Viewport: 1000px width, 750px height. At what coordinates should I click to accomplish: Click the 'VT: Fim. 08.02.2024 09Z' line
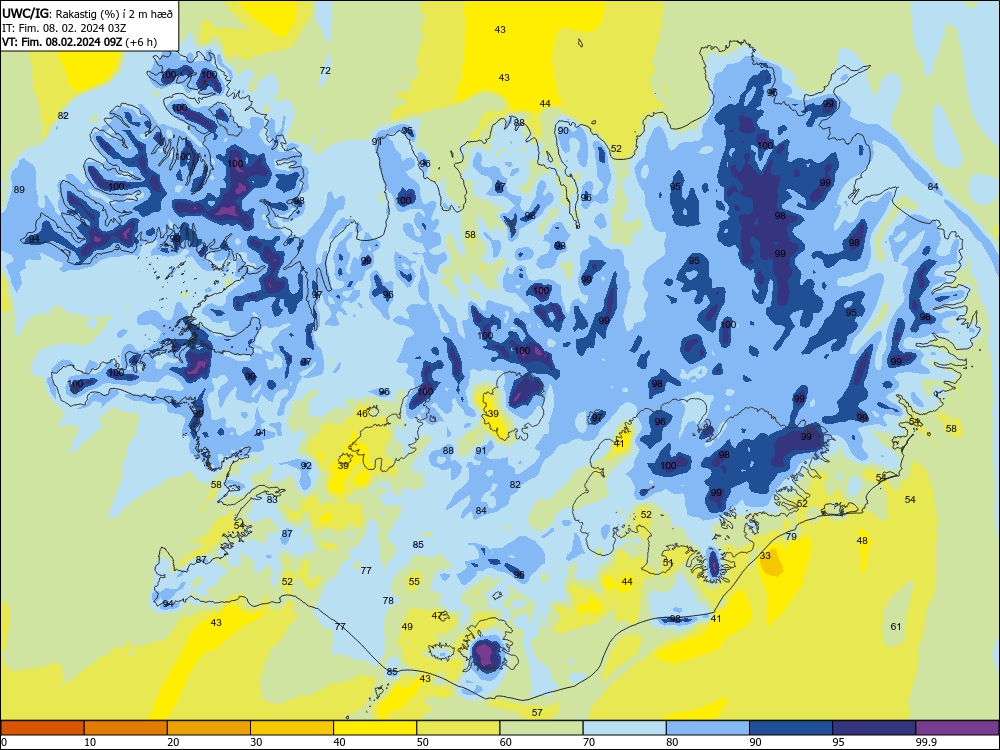pyautogui.click(x=62, y=42)
